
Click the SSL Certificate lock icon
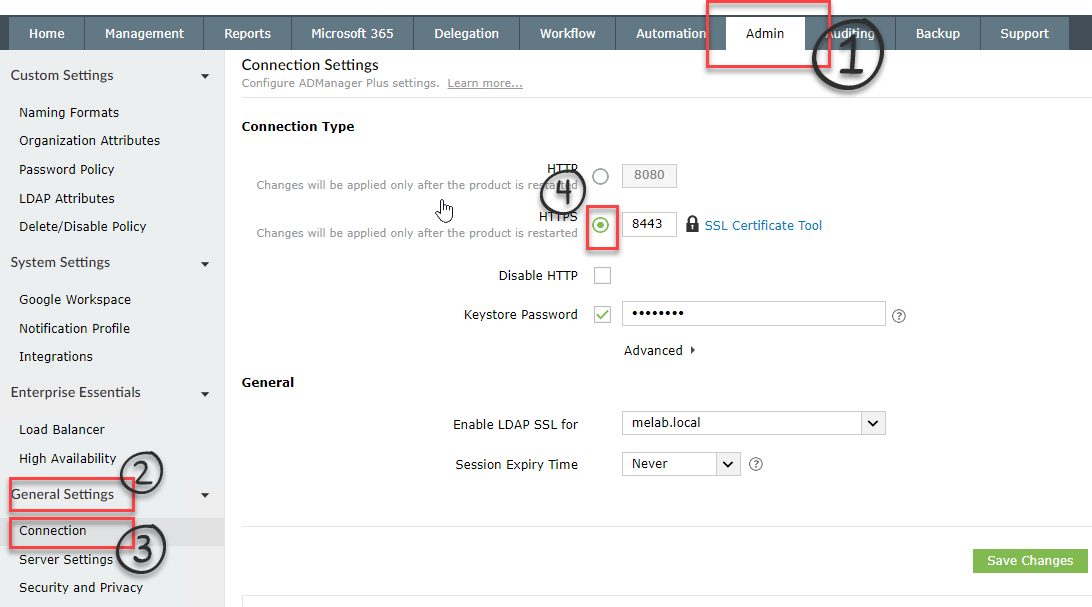(692, 225)
